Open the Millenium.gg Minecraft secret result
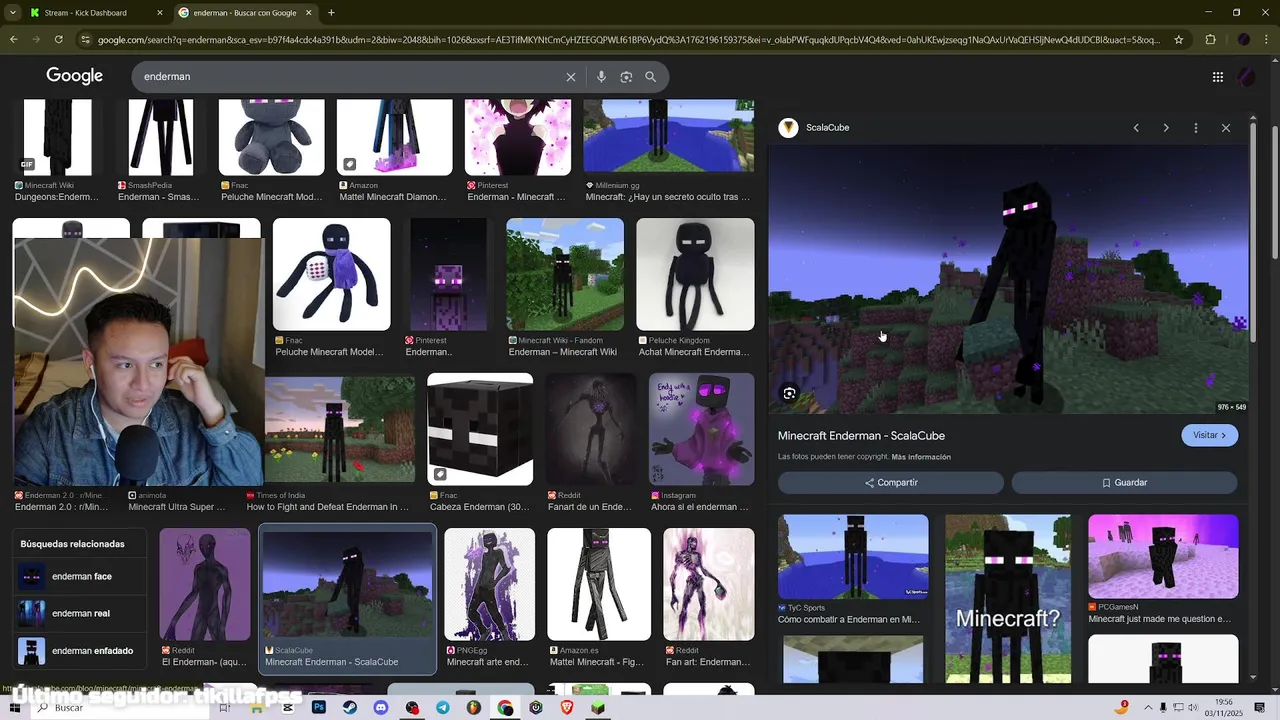 [x=668, y=137]
